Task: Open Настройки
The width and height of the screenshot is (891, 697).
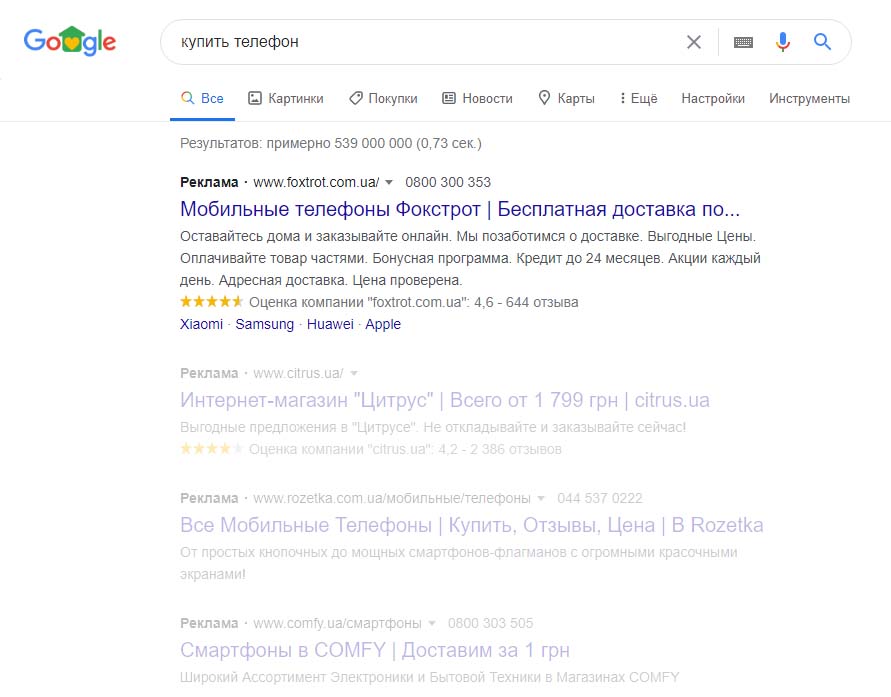Action: (x=713, y=98)
